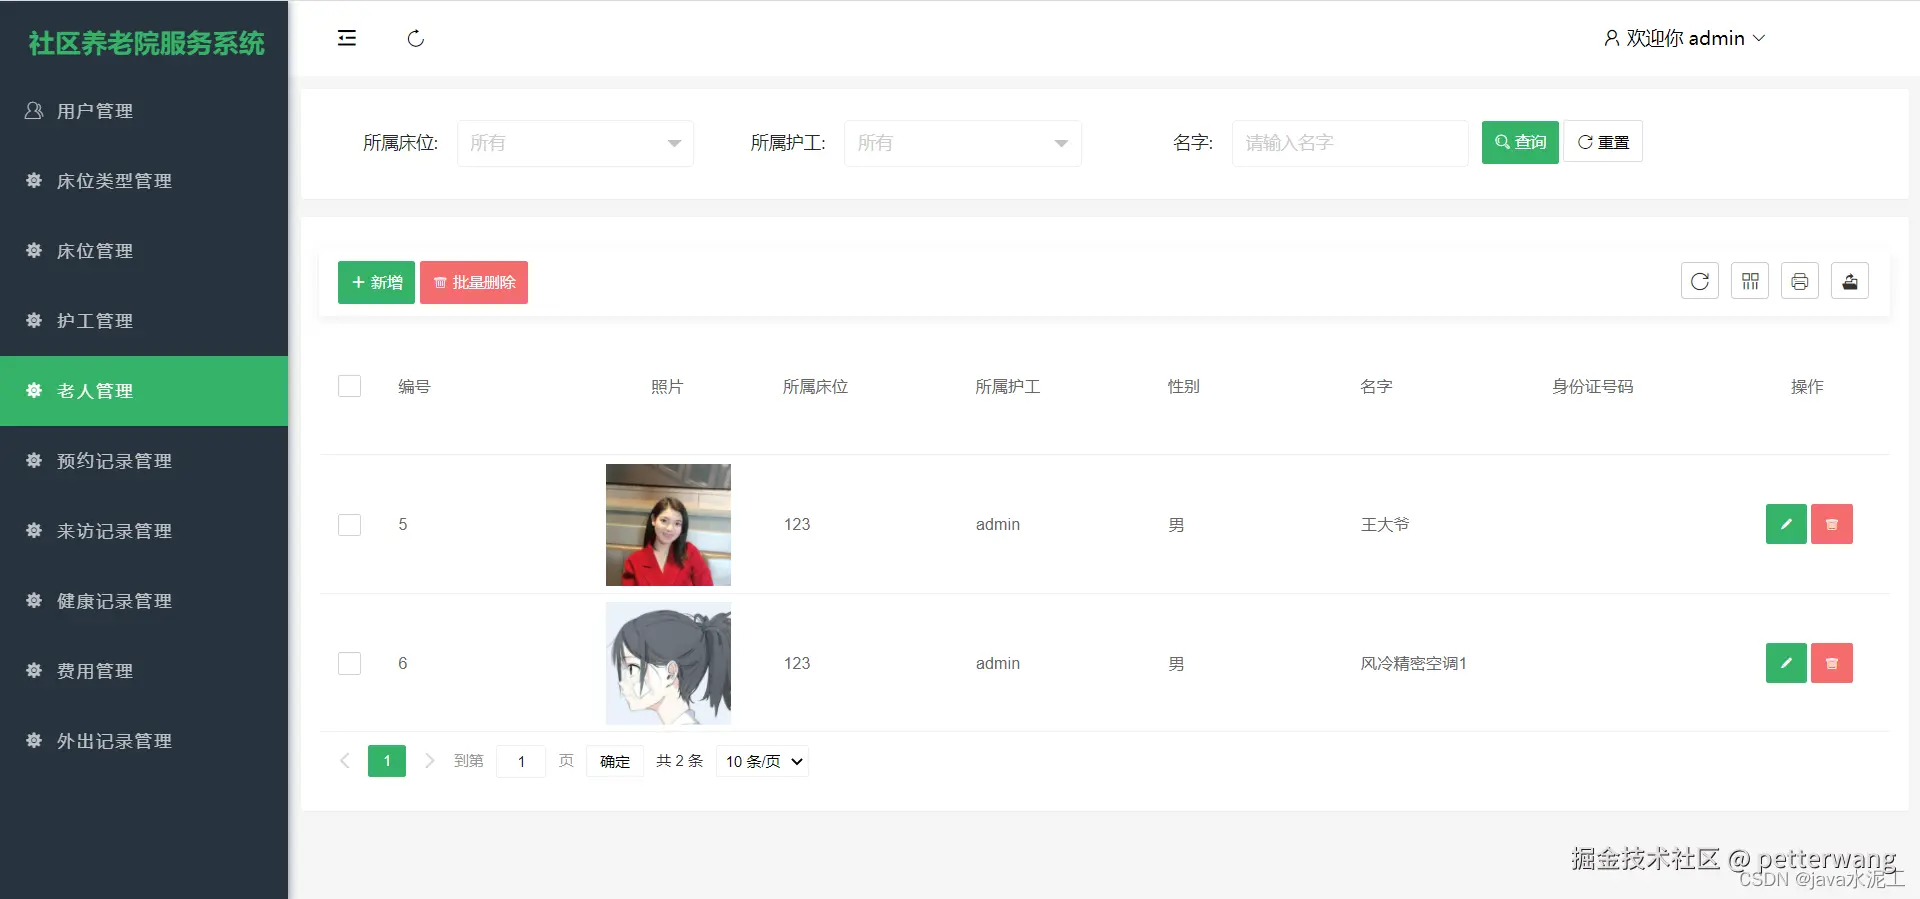This screenshot has width=1920, height=899.
Task: Click the green edit icon for 风冷精密空调1
Action: point(1786,663)
